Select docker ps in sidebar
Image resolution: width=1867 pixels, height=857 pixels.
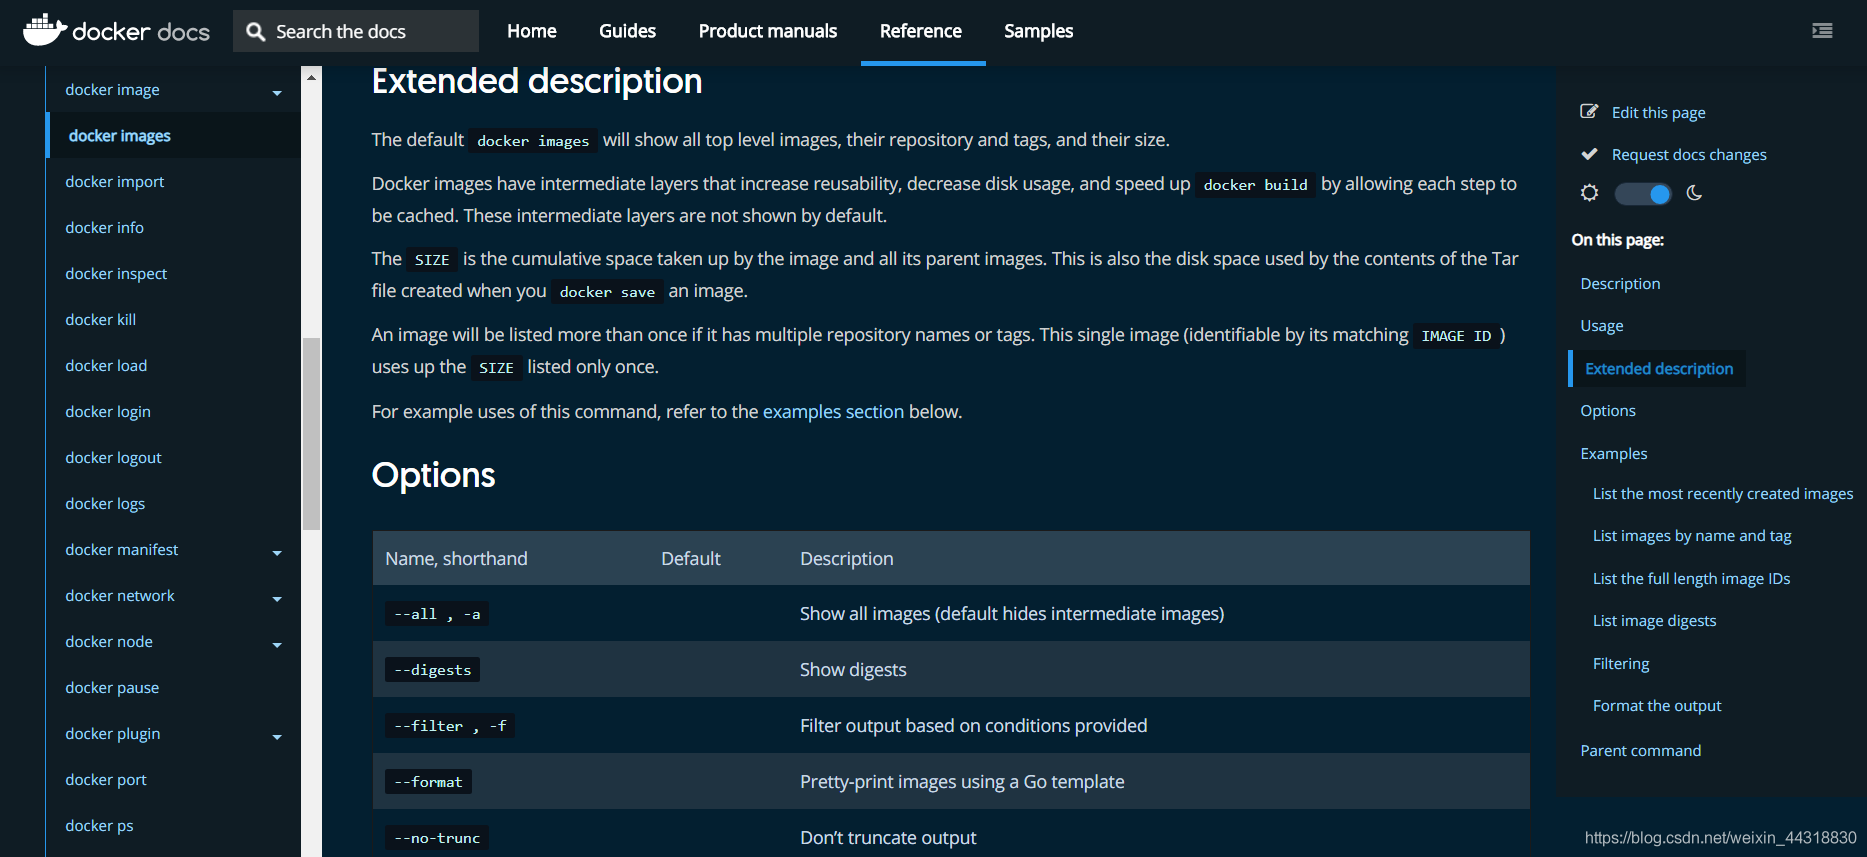tap(99, 826)
